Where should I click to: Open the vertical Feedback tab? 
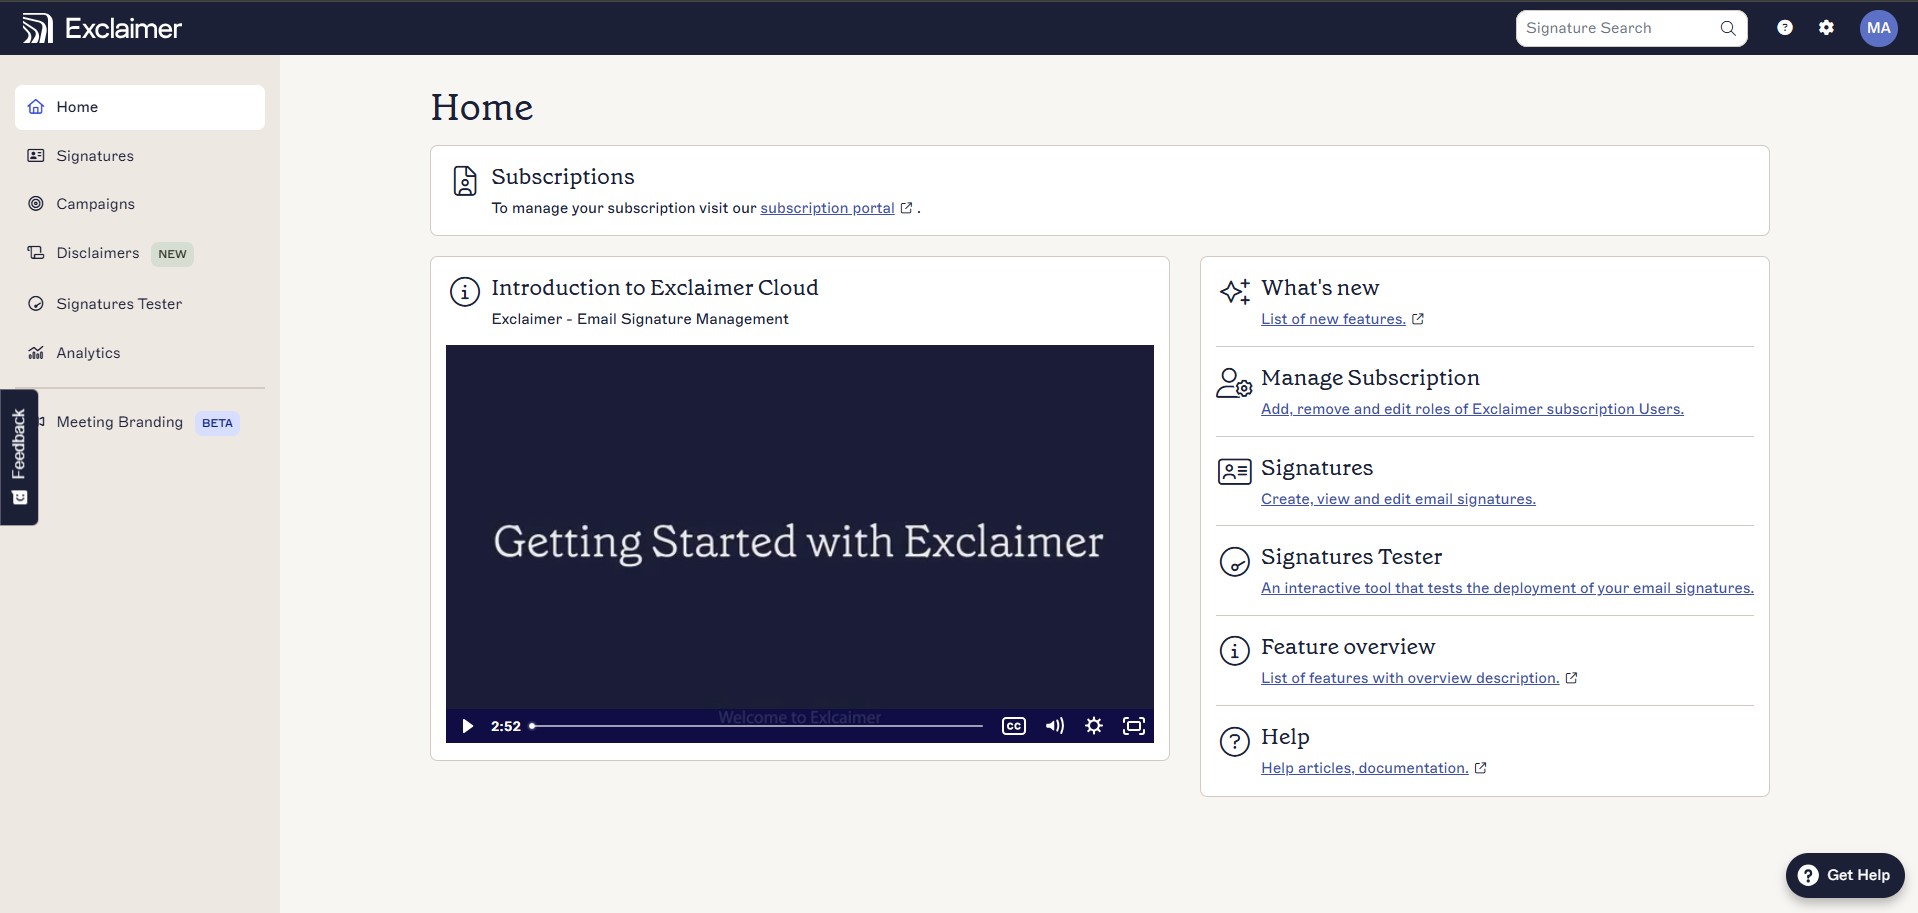[19, 456]
